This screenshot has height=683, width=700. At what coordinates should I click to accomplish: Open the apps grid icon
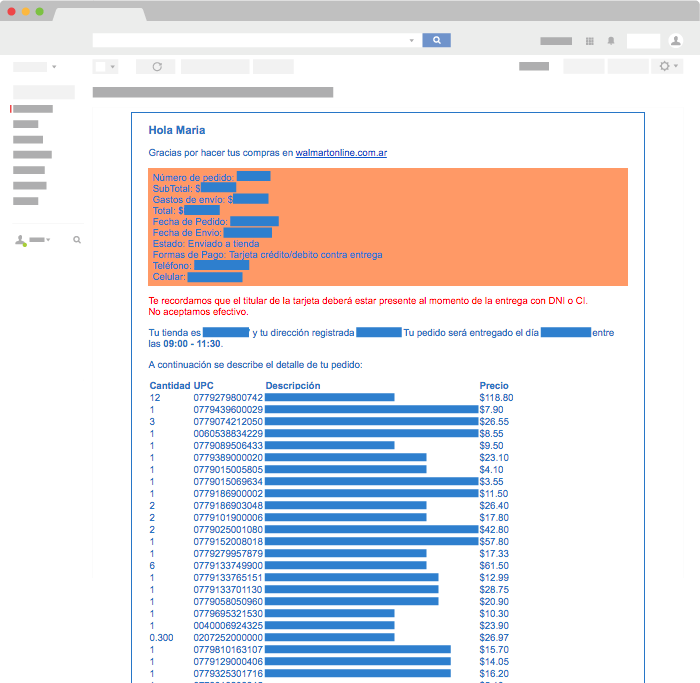tap(589, 41)
